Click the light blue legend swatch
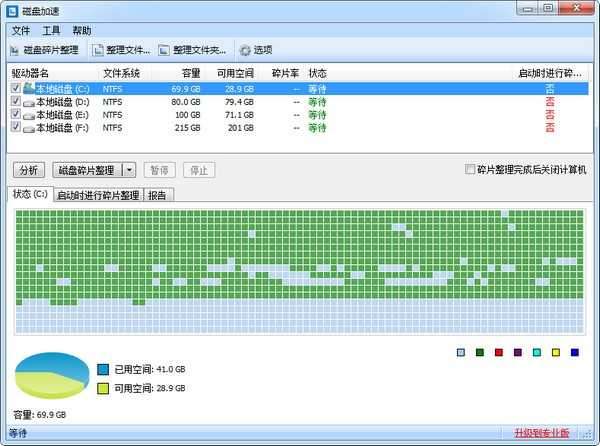 click(x=461, y=352)
